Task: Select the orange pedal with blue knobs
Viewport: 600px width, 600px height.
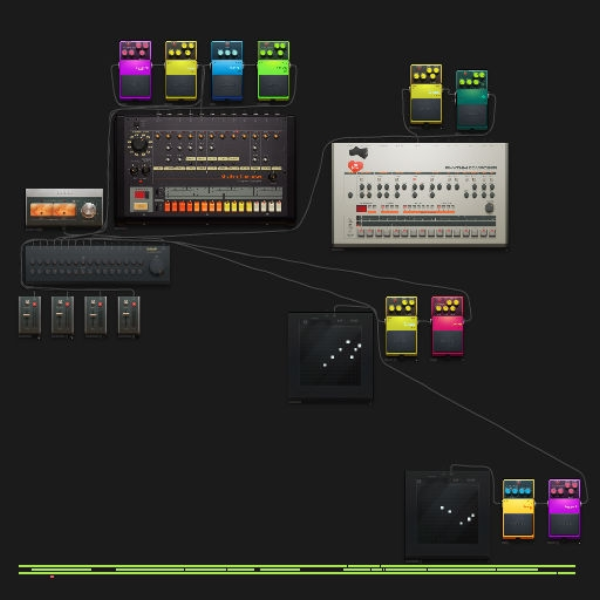Action: (x=518, y=509)
